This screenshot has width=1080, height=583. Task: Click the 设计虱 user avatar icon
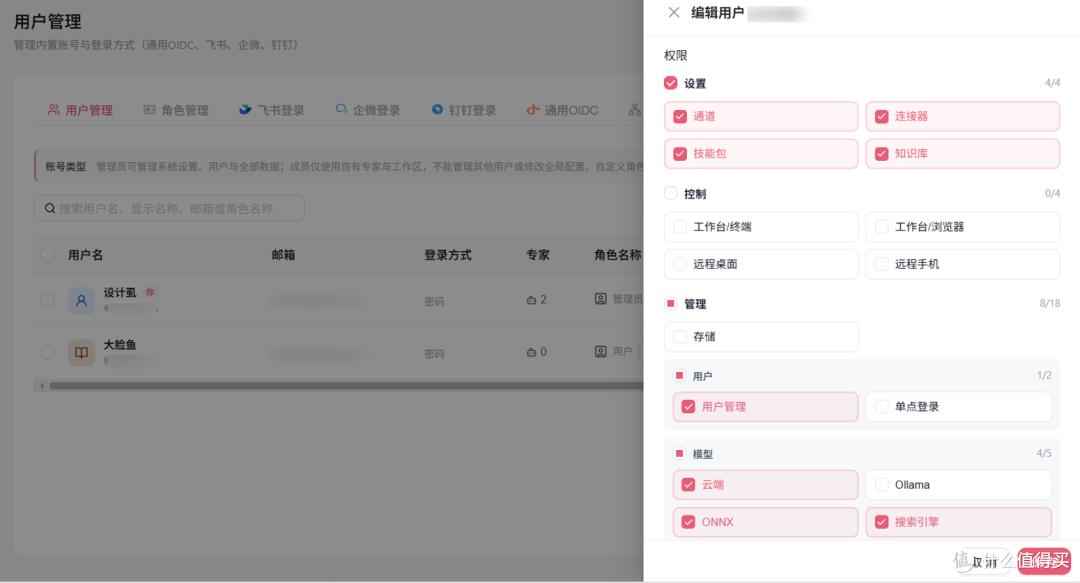click(81, 300)
